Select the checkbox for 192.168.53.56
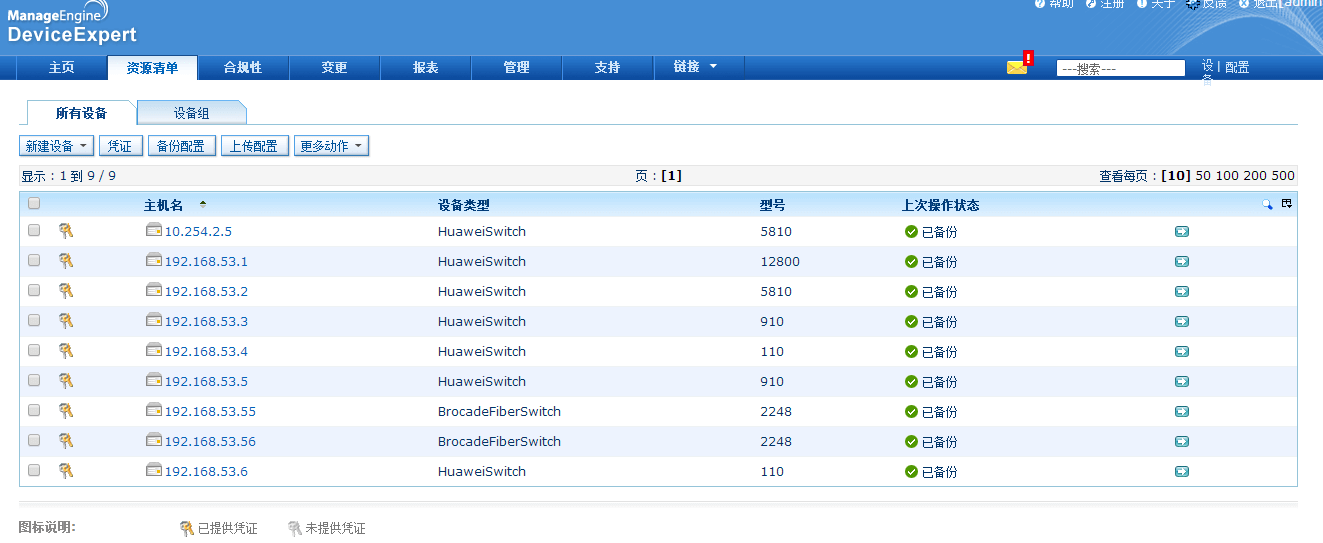Image resolution: width=1323 pixels, height=543 pixels. (34, 441)
